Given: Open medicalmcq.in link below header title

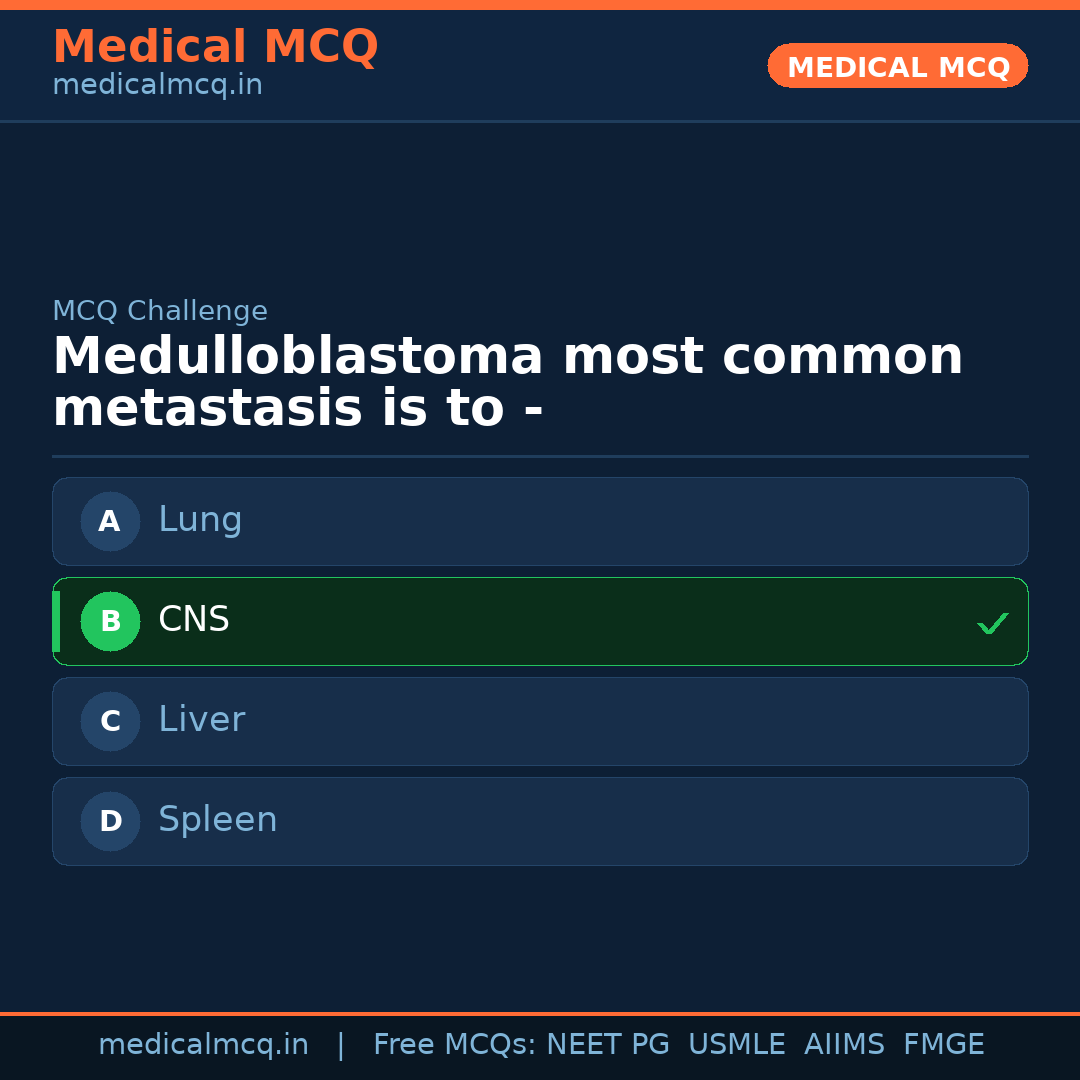Looking at the screenshot, I should pos(157,85).
